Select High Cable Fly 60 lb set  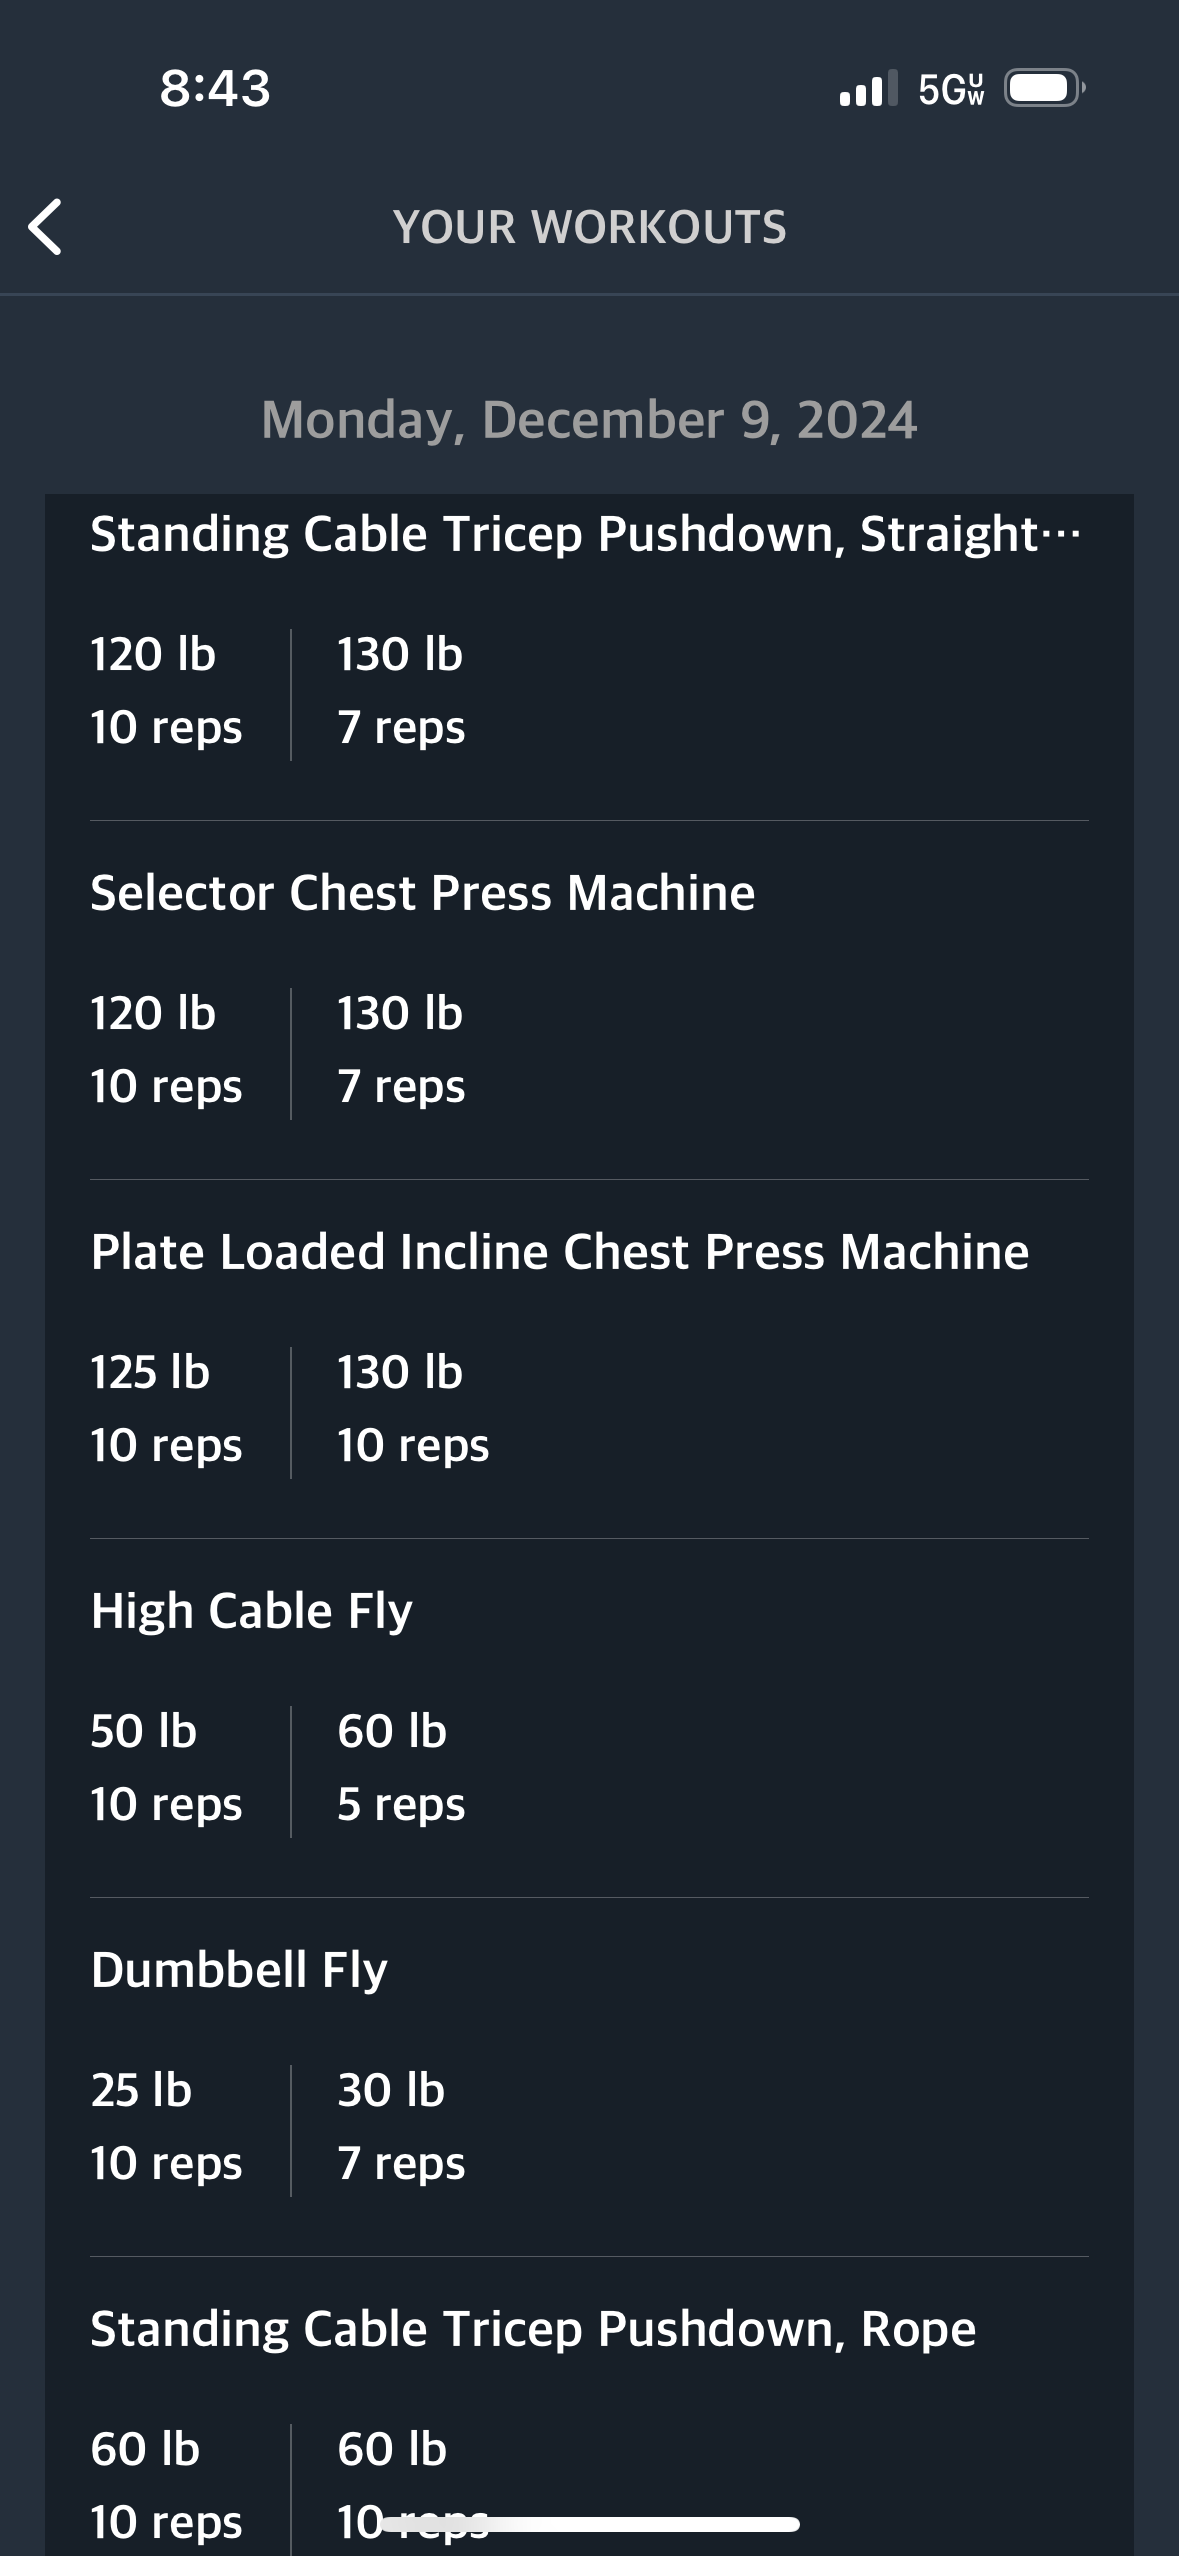tap(401, 1768)
